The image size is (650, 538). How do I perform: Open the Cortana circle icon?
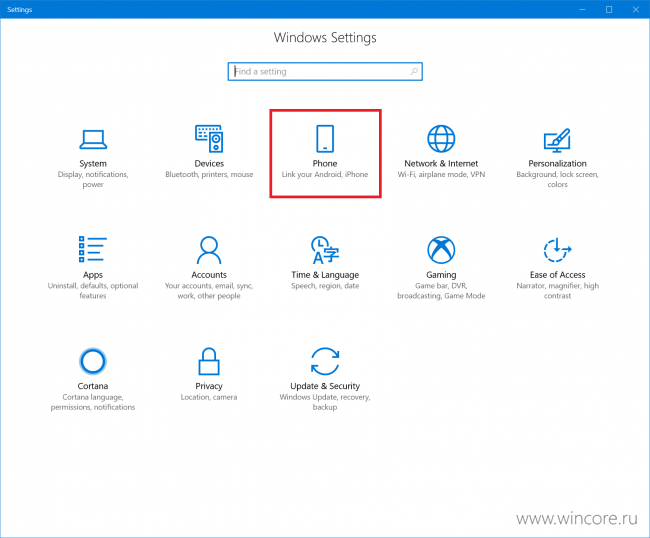[93, 361]
